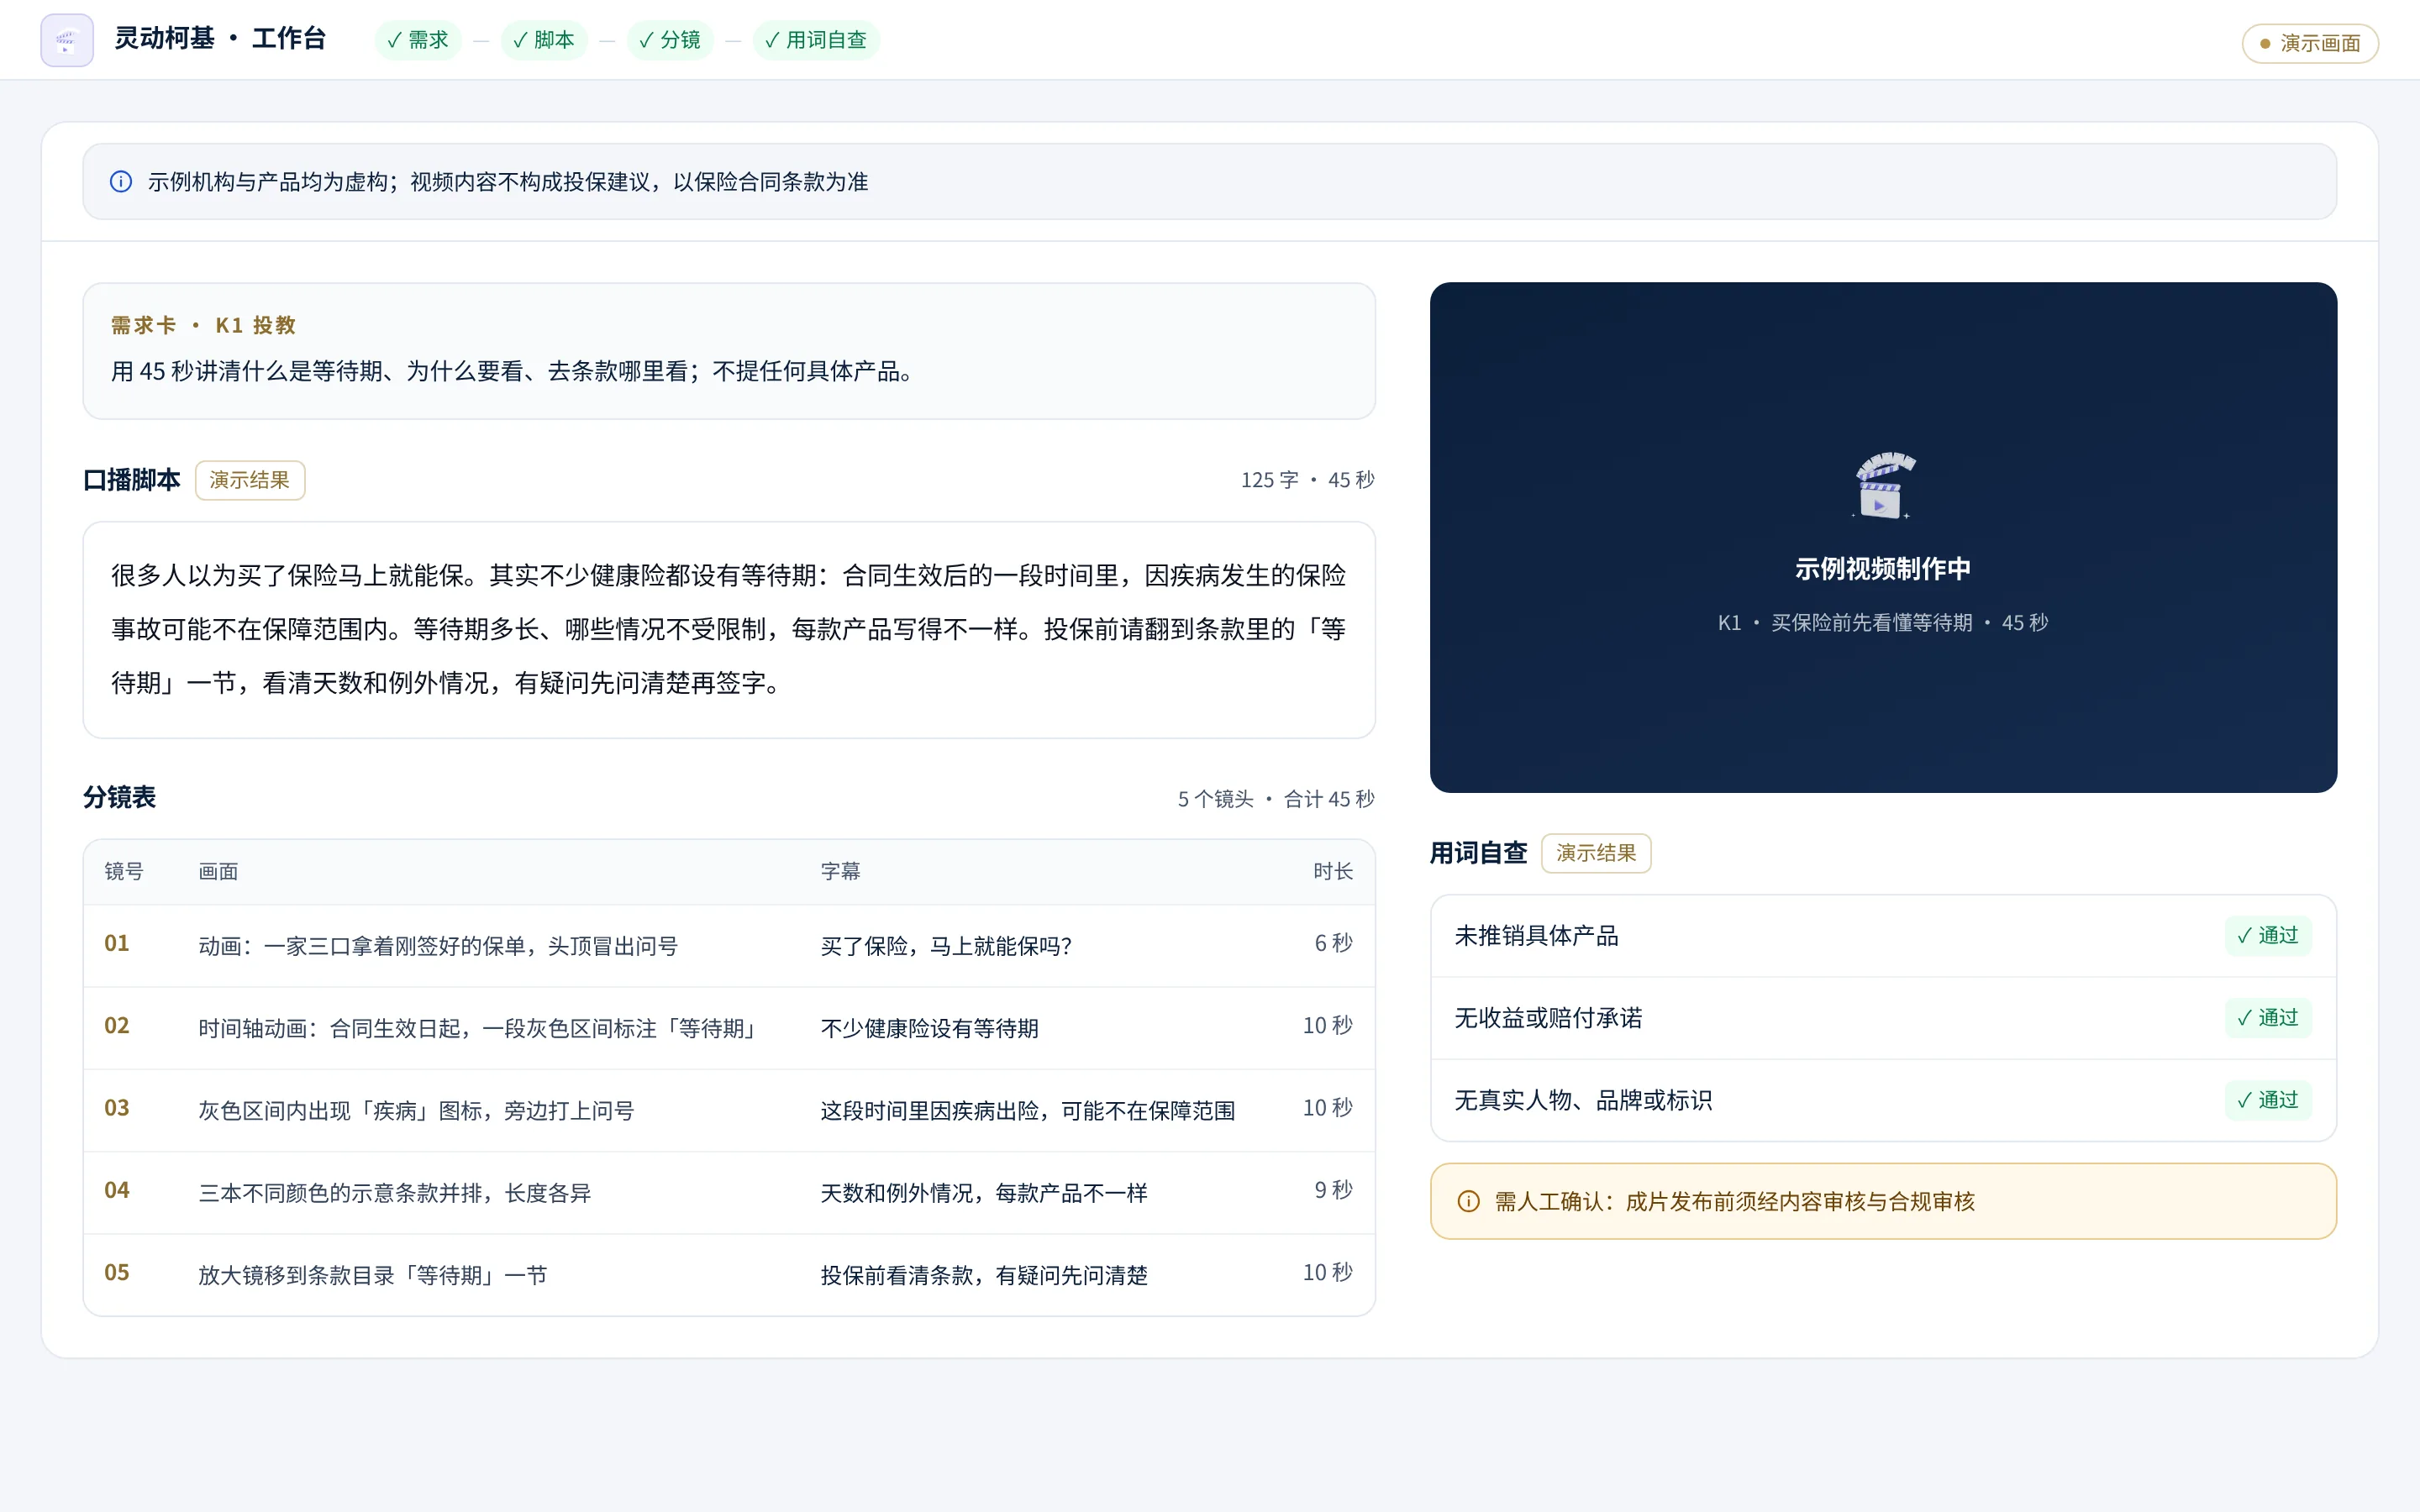
Task: Click the 演示结果 tag beside 用词自查
Action: tap(1596, 853)
